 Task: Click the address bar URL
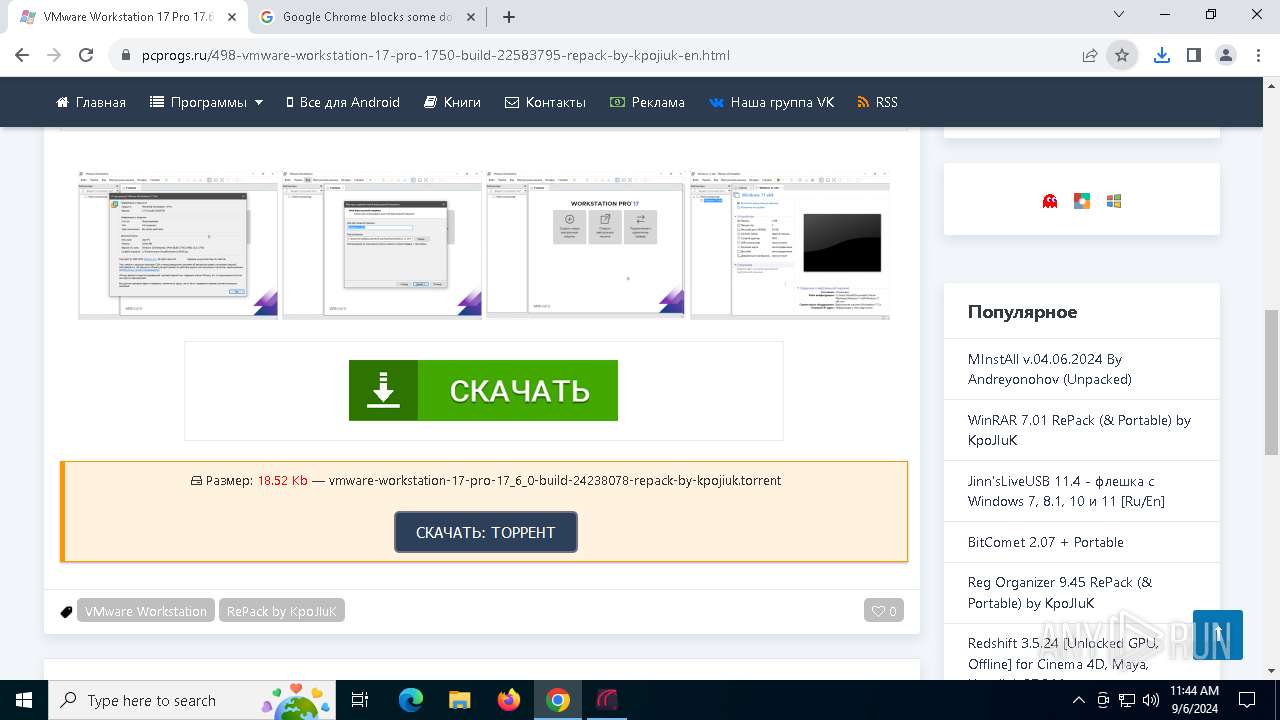click(435, 55)
